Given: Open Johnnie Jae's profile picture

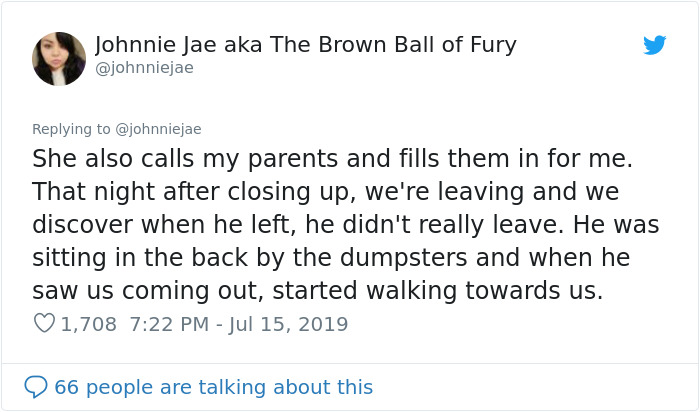Looking at the screenshot, I should coord(58,57).
